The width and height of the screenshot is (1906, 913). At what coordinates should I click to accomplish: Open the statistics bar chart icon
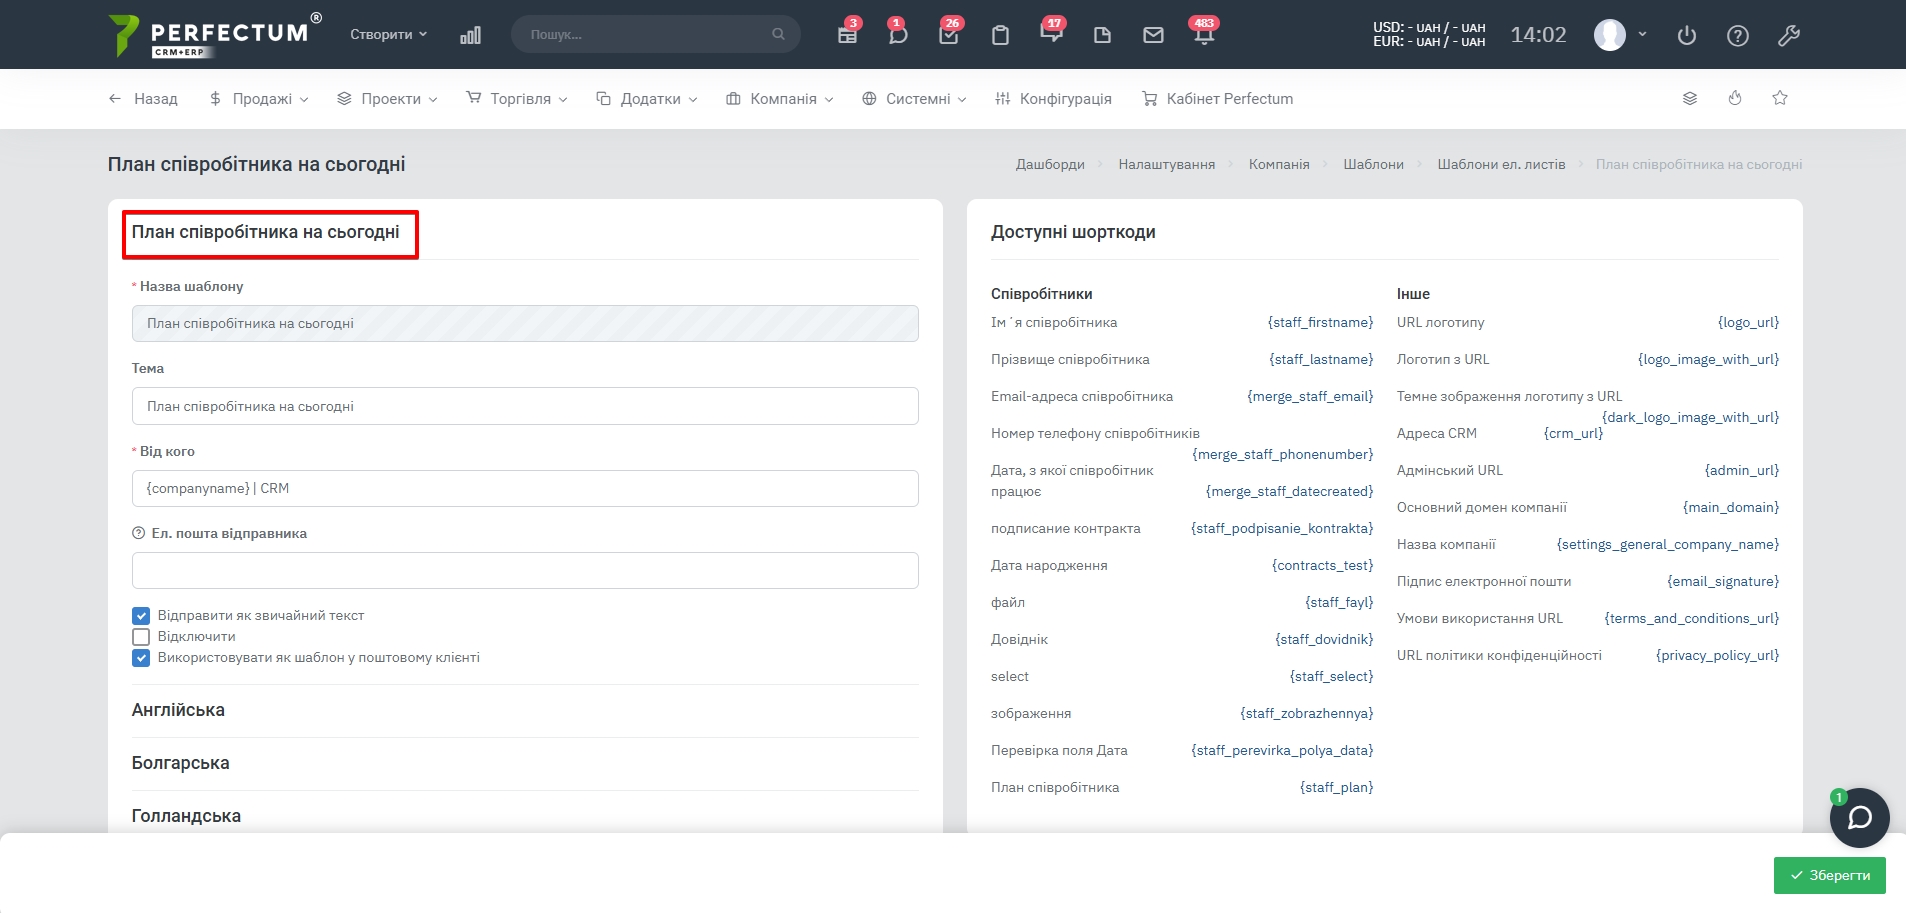470,35
